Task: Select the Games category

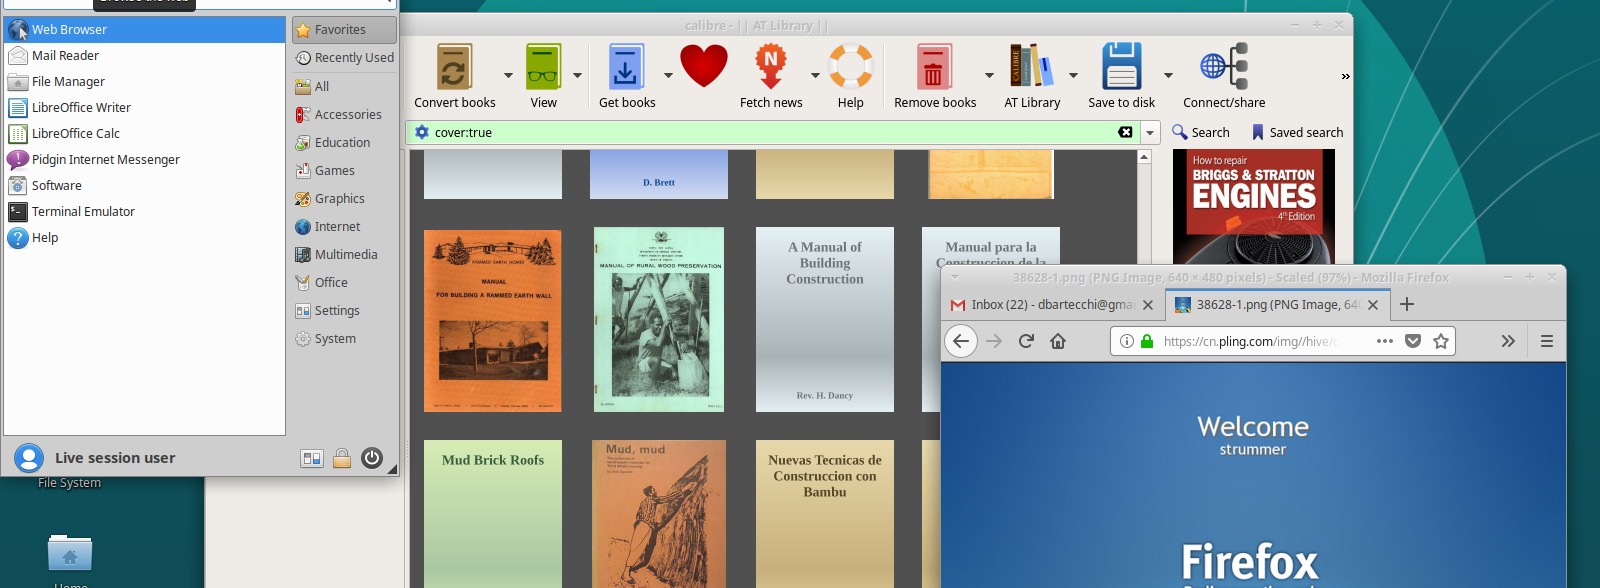Action: pyautogui.click(x=344, y=170)
